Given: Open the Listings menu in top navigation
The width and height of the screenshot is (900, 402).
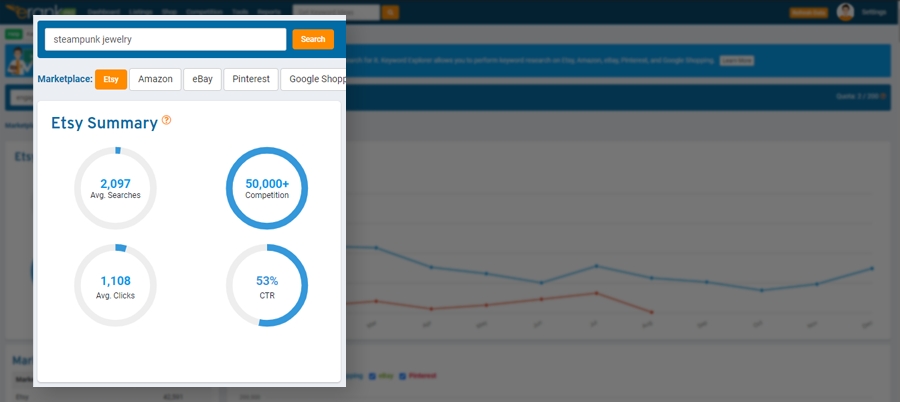Looking at the screenshot, I should pos(141,12).
